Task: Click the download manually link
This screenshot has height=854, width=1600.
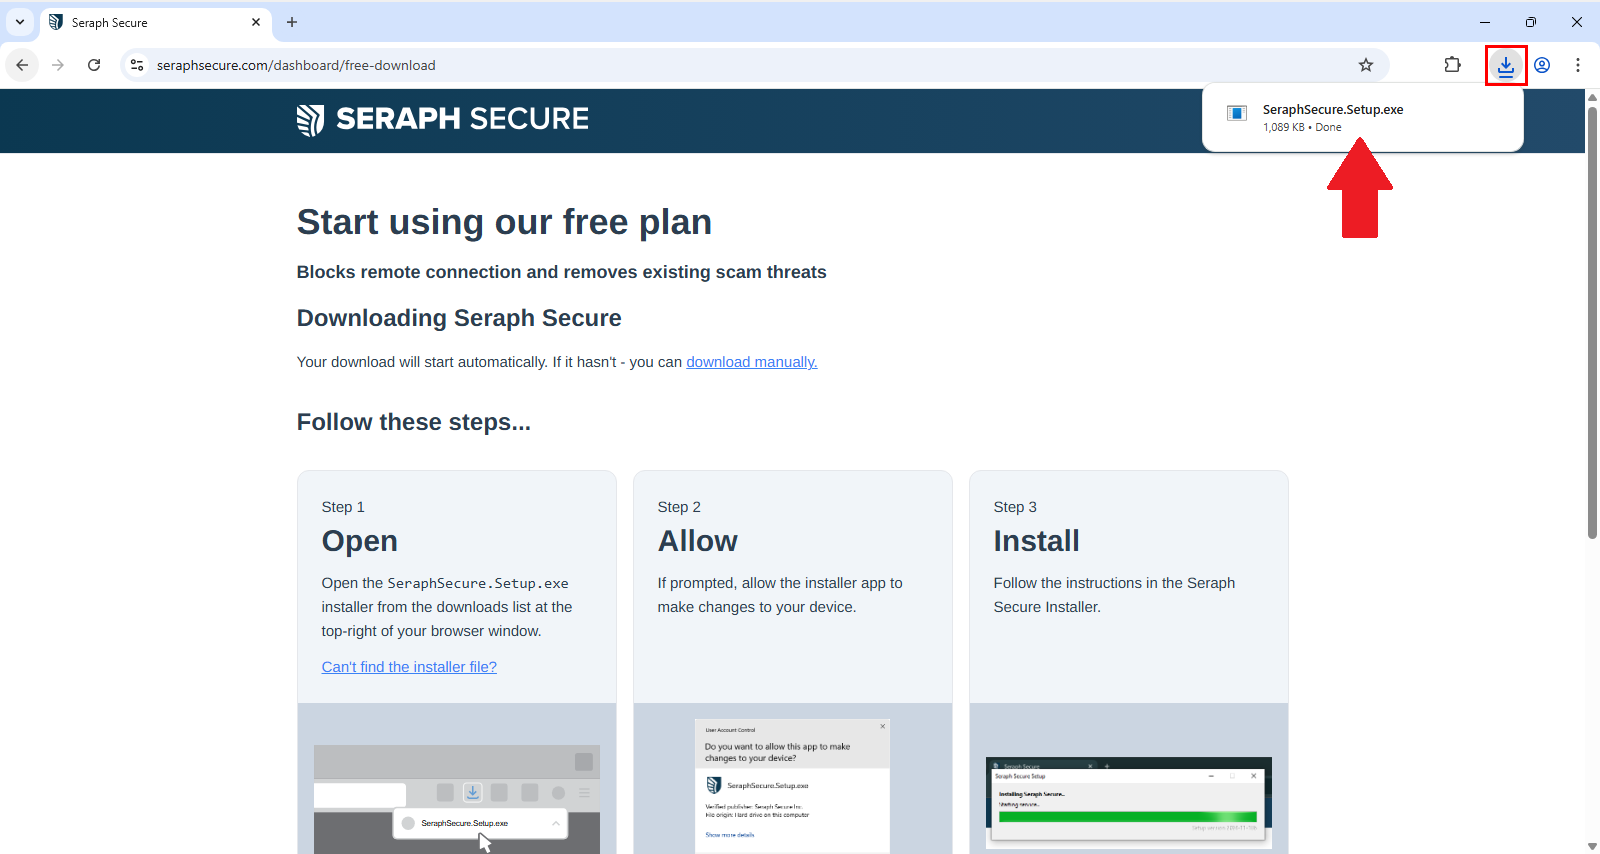Action: [x=752, y=362]
